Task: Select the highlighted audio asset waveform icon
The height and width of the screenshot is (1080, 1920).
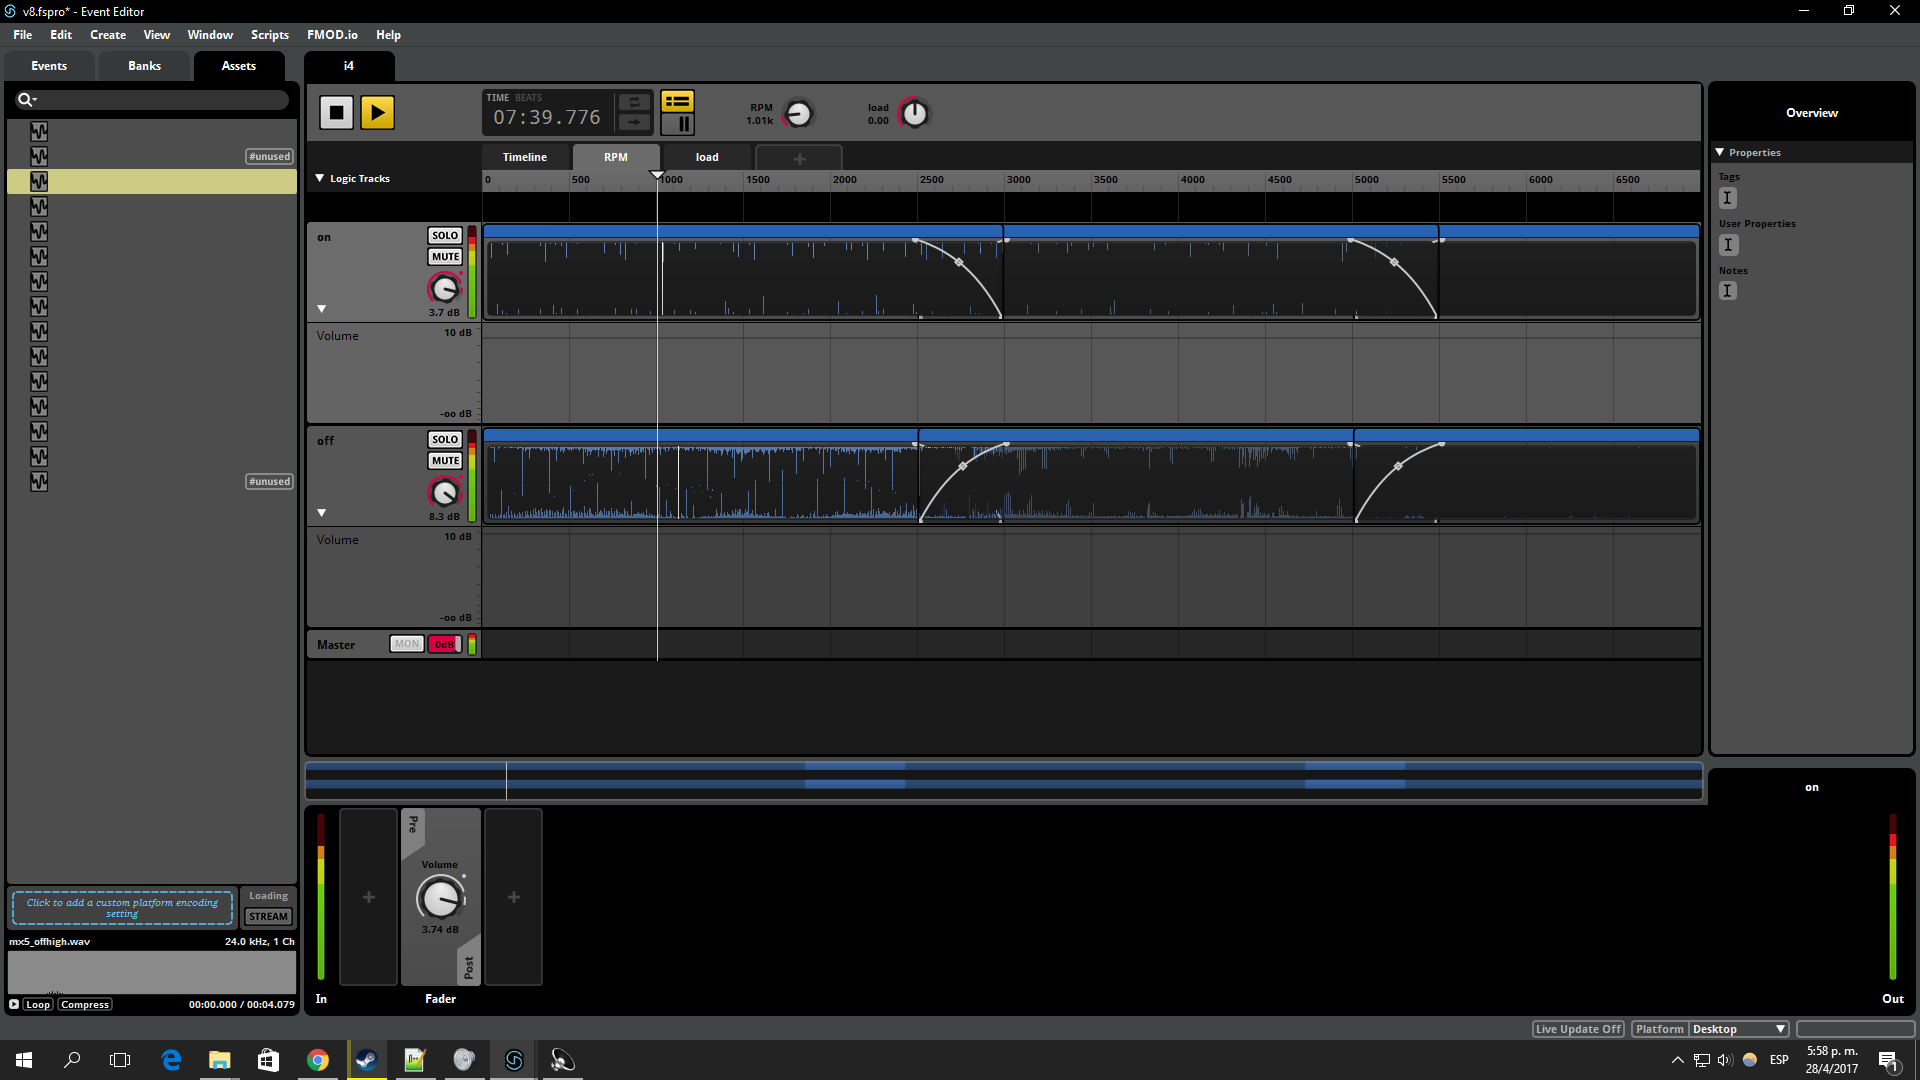Action: point(39,181)
